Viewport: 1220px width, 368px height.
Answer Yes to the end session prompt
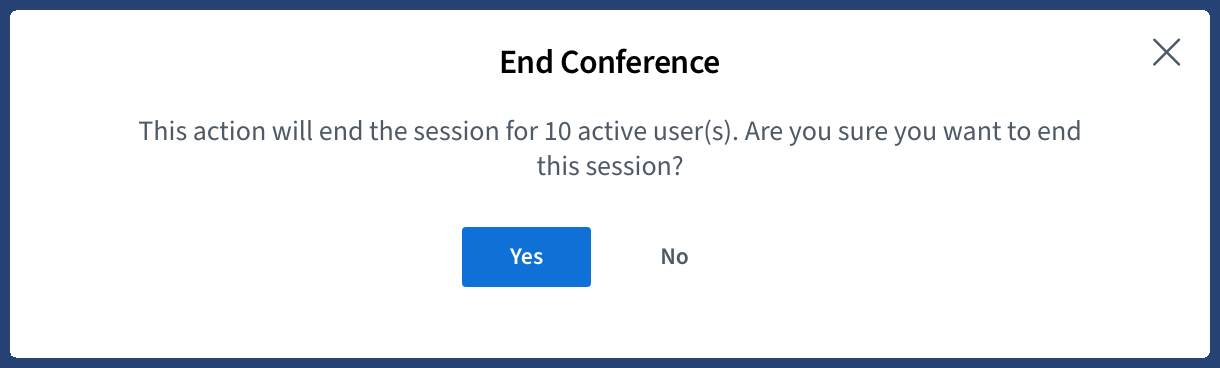[526, 257]
